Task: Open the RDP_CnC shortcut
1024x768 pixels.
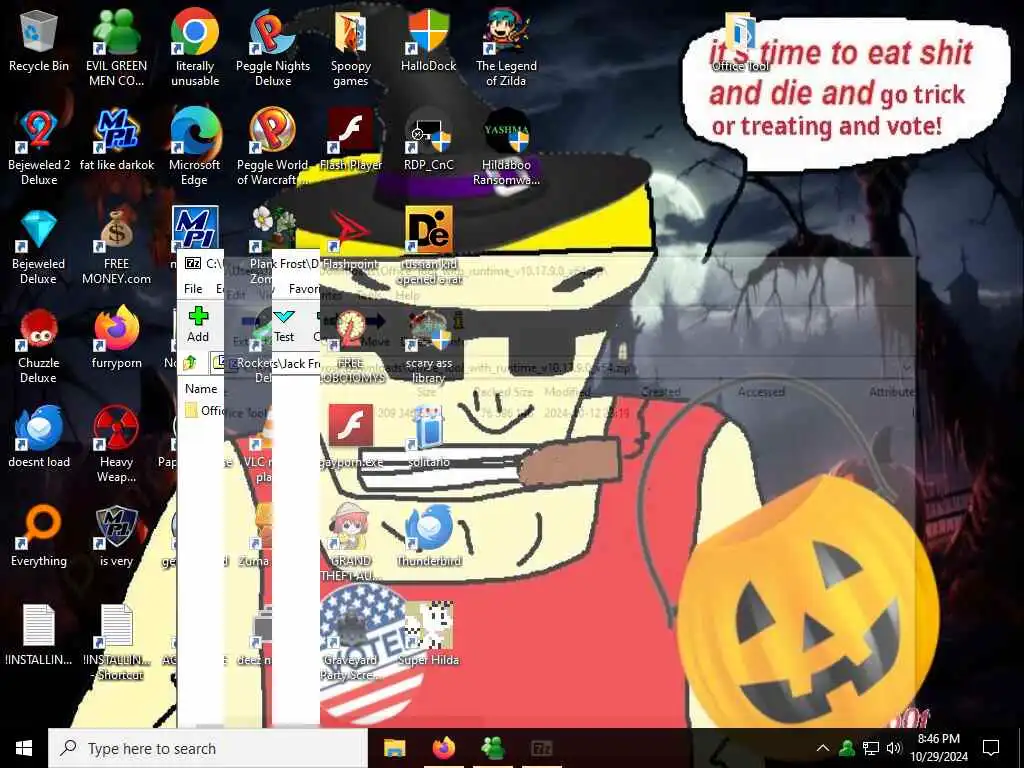Action: [428, 140]
